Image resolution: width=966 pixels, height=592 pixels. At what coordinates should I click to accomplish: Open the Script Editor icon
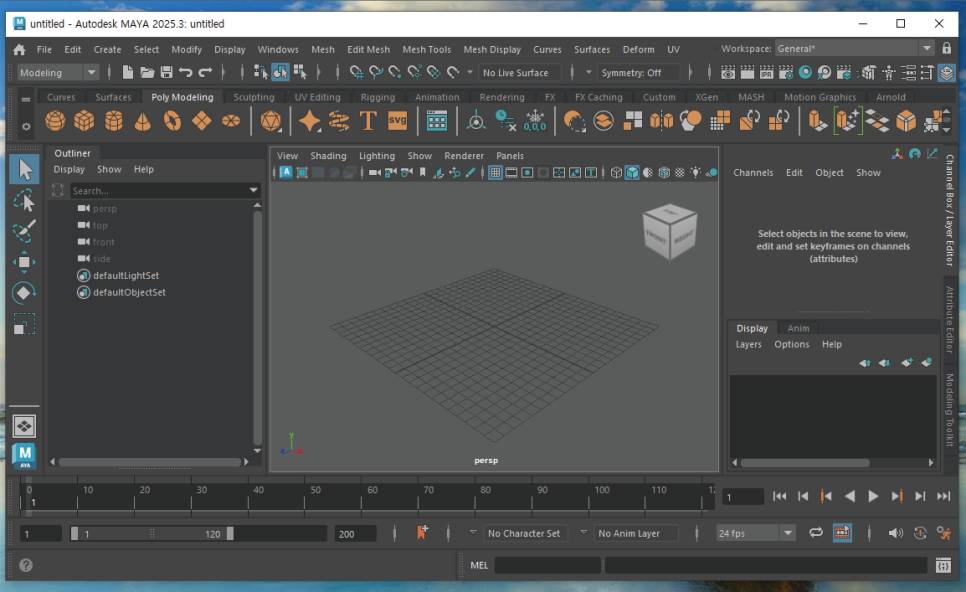point(943,566)
